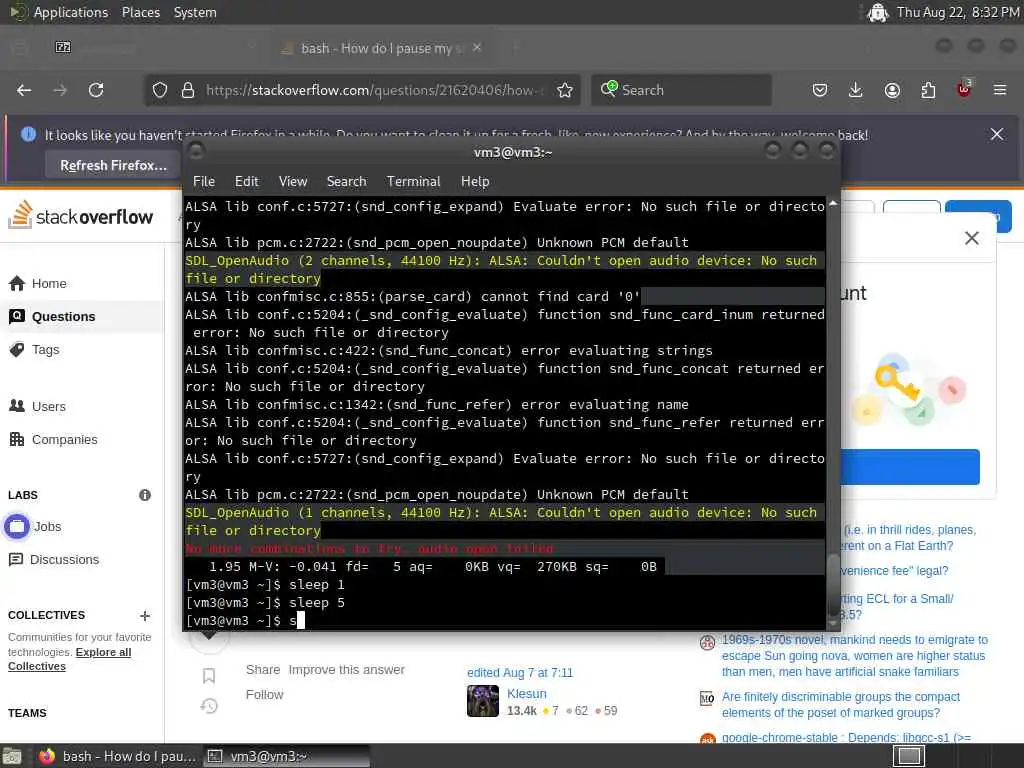The width and height of the screenshot is (1024, 768).
Task: Switch to the Firefox taskbar window button
Action: pyautogui.click(x=118, y=756)
